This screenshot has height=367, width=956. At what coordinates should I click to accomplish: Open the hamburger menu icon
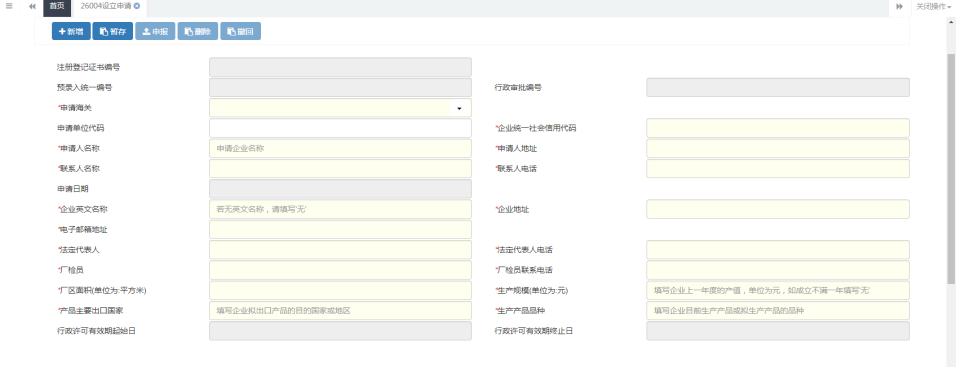pos(9,5)
